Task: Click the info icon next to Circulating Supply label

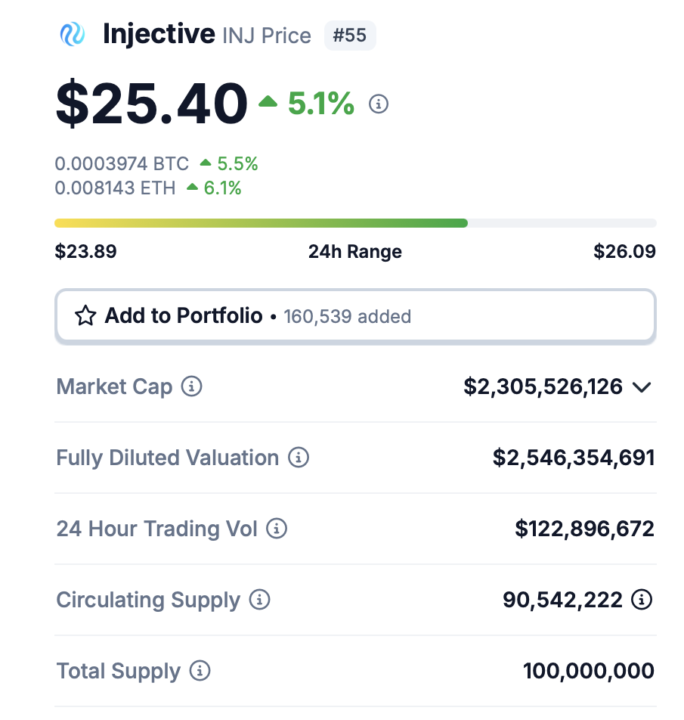Action: click(x=260, y=600)
